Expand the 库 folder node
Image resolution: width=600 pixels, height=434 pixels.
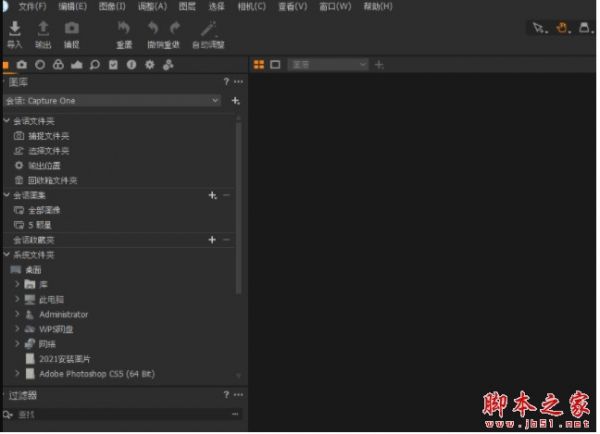[17, 284]
